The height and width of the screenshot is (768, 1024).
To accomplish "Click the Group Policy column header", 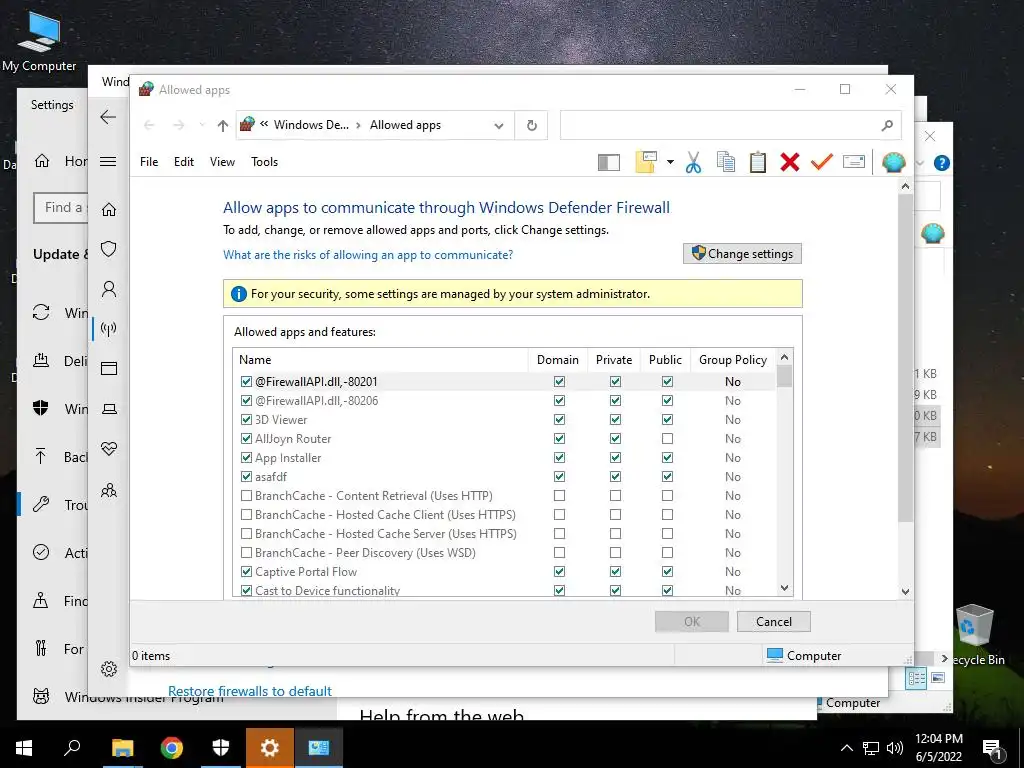I will (x=733, y=360).
